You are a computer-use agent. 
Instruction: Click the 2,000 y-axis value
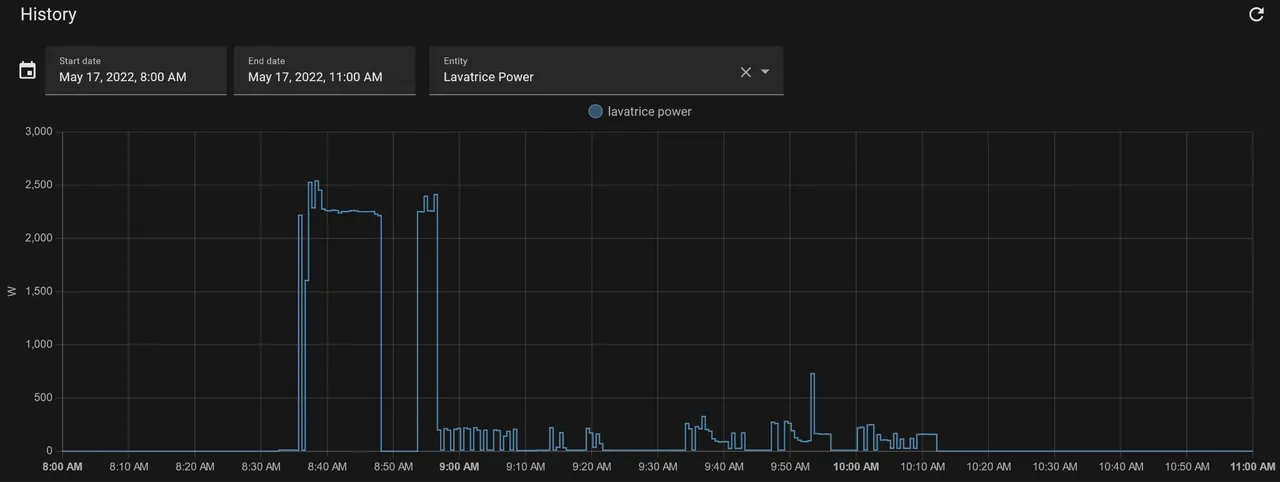(38, 238)
